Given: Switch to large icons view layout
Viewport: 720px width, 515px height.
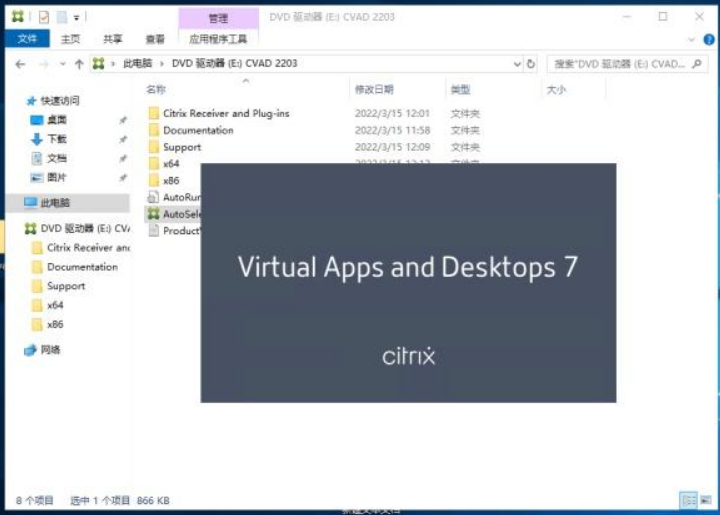Looking at the screenshot, I should coord(706,500).
